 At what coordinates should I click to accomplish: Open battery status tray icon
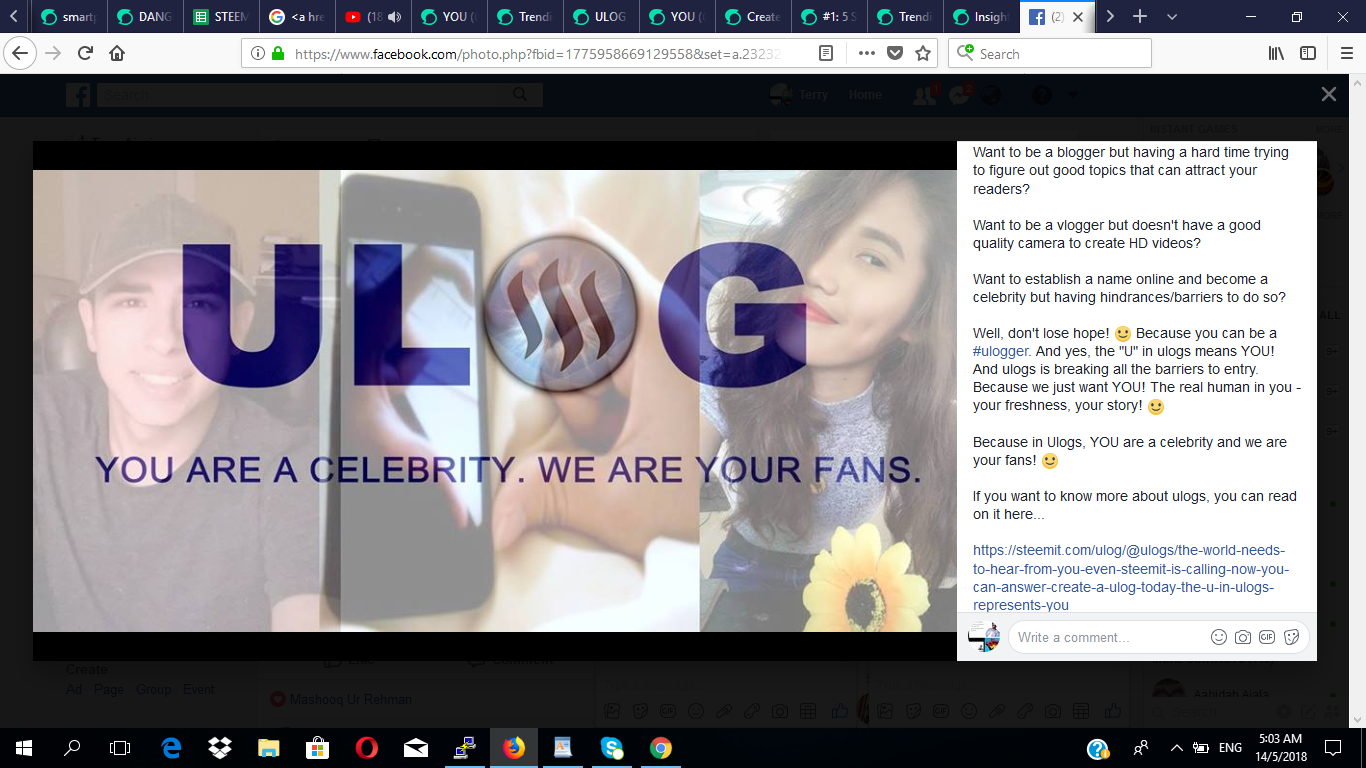[x=1201, y=747]
